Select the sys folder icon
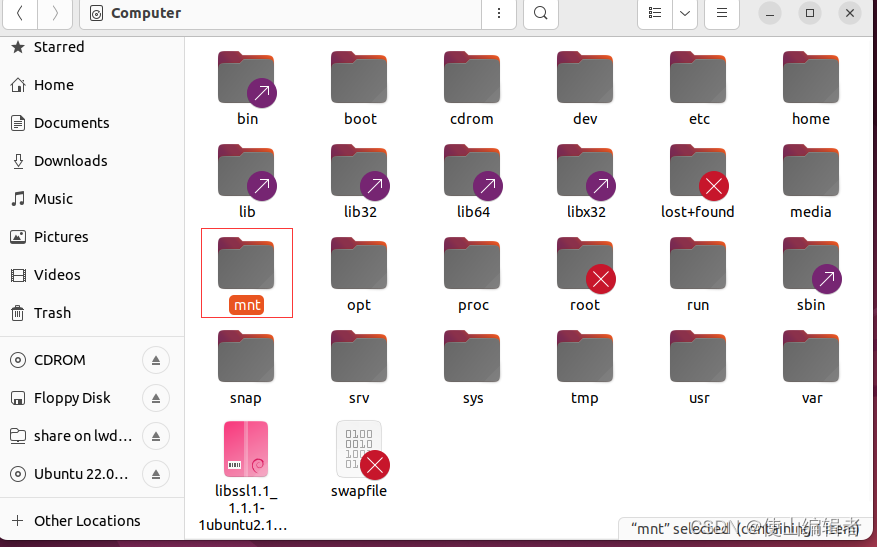Viewport: 877px width, 547px height. (472, 357)
